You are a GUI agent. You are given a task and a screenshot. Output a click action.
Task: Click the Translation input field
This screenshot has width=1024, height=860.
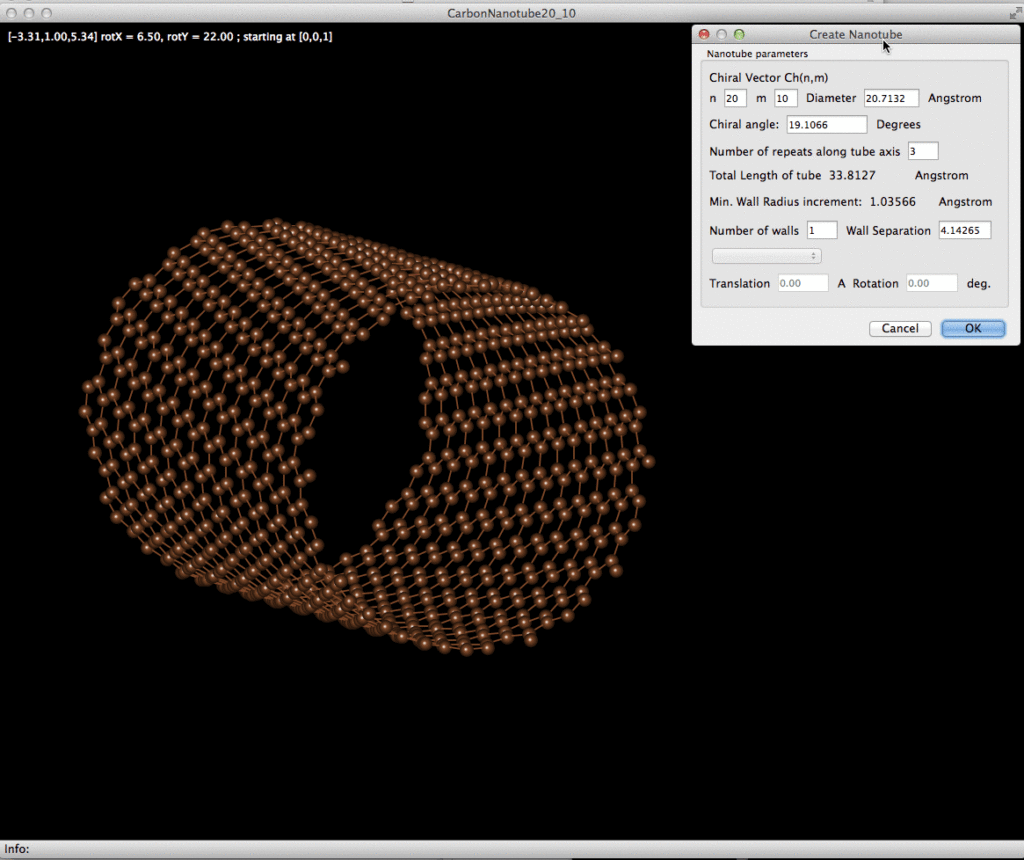click(803, 284)
